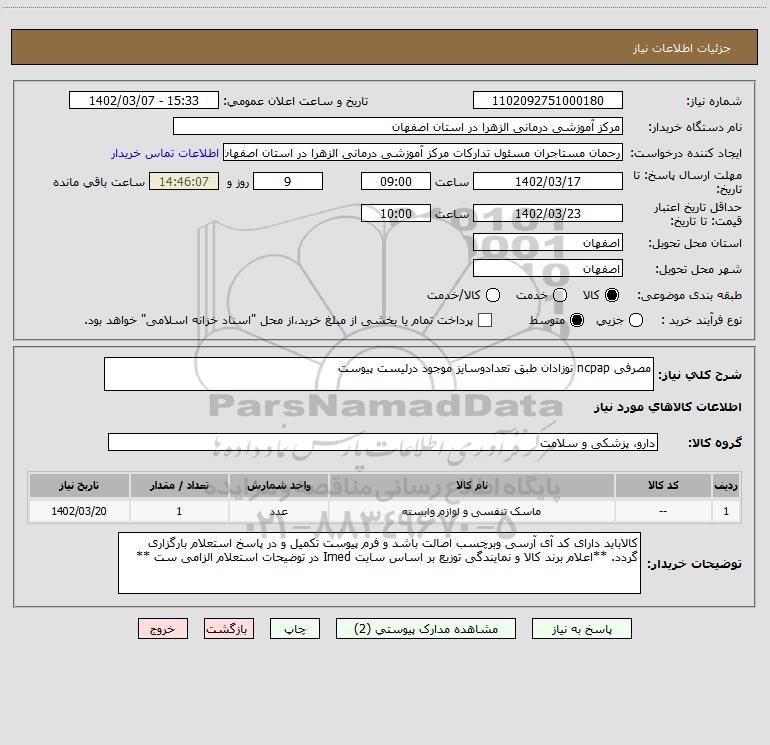The height and width of the screenshot is (745, 770).
Task: Click the نام کالا column header
Action: point(471,485)
